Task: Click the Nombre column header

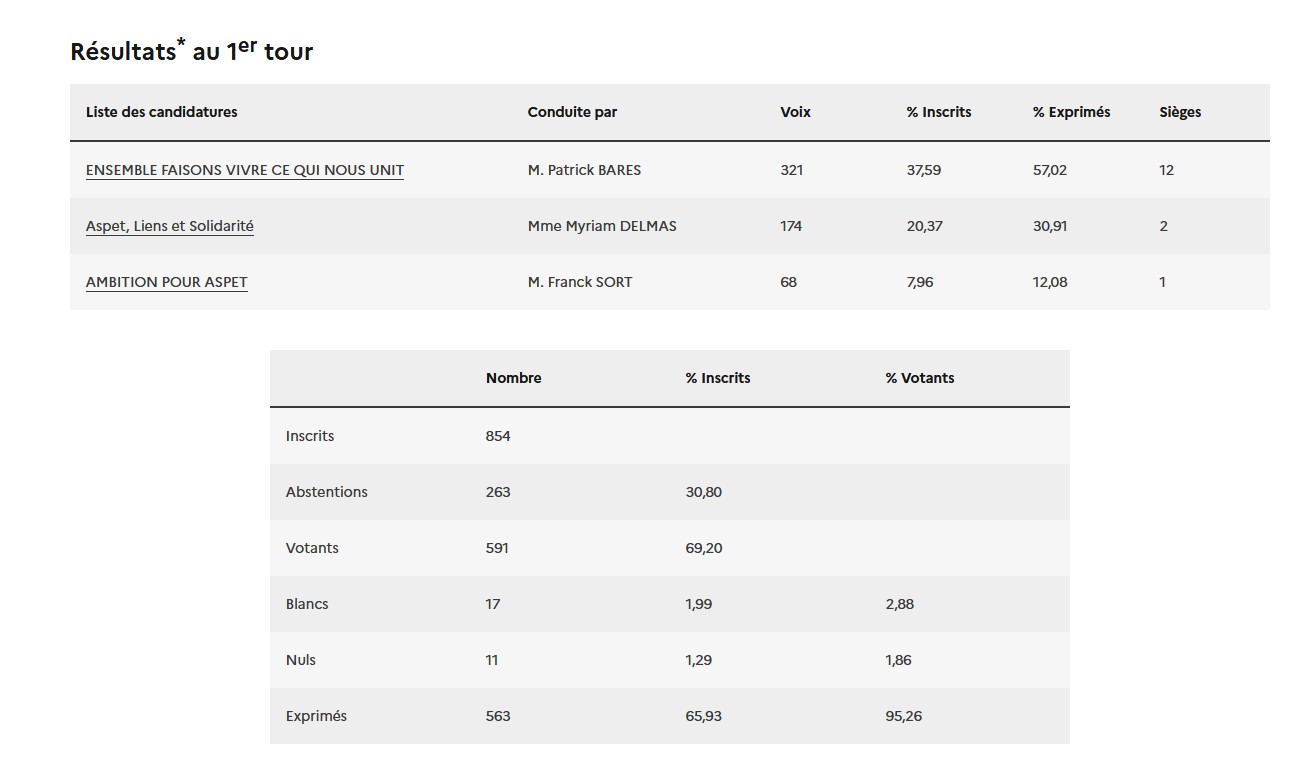Action: click(x=514, y=378)
